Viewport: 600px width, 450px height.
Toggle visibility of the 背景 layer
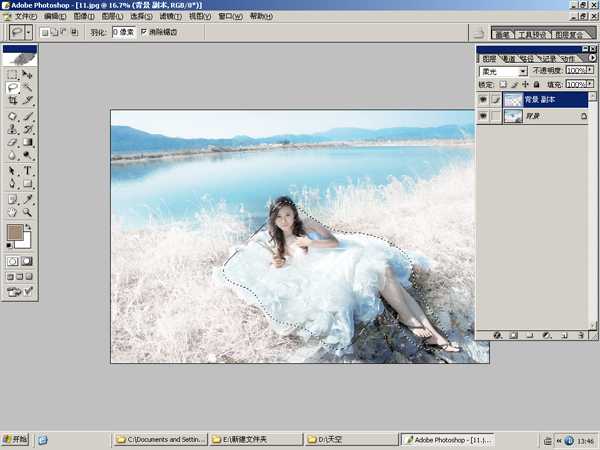(x=484, y=117)
